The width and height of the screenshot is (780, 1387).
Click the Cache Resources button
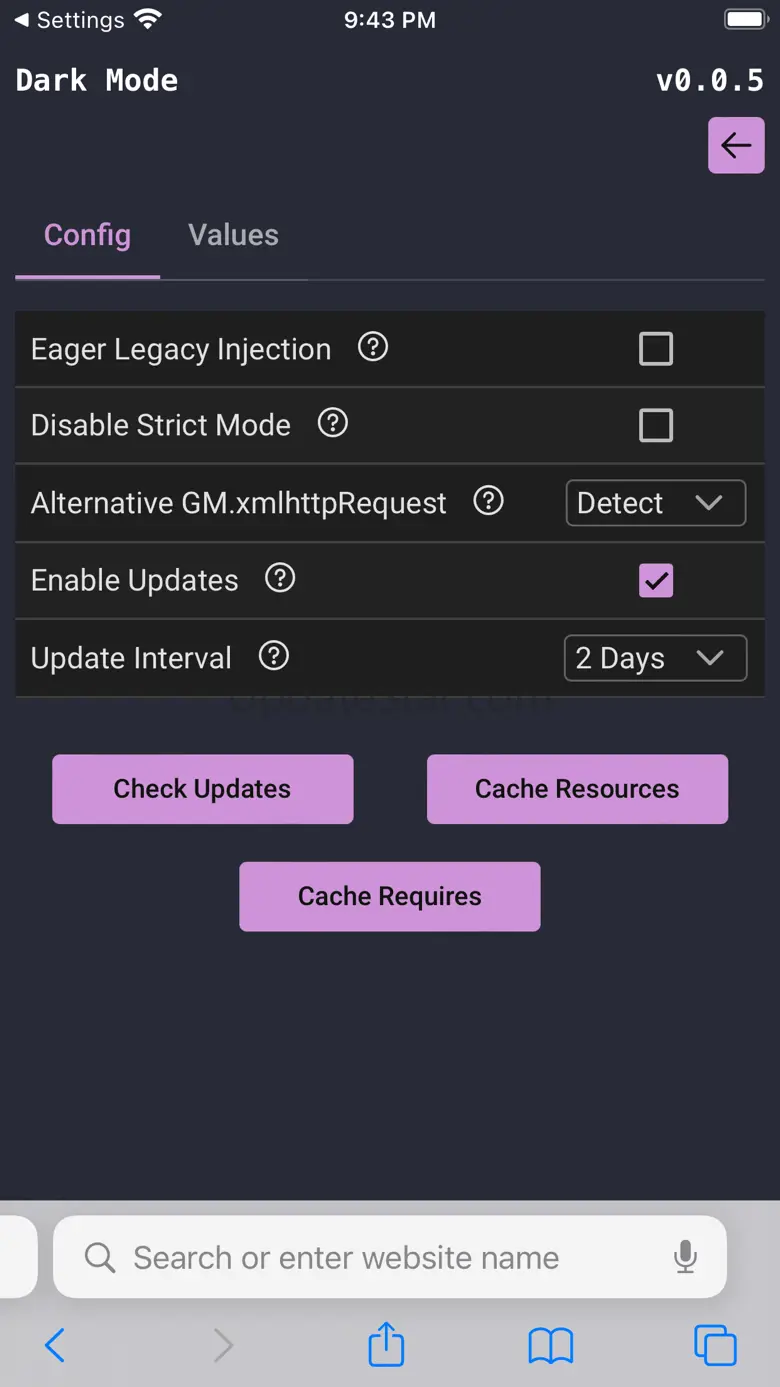577,789
